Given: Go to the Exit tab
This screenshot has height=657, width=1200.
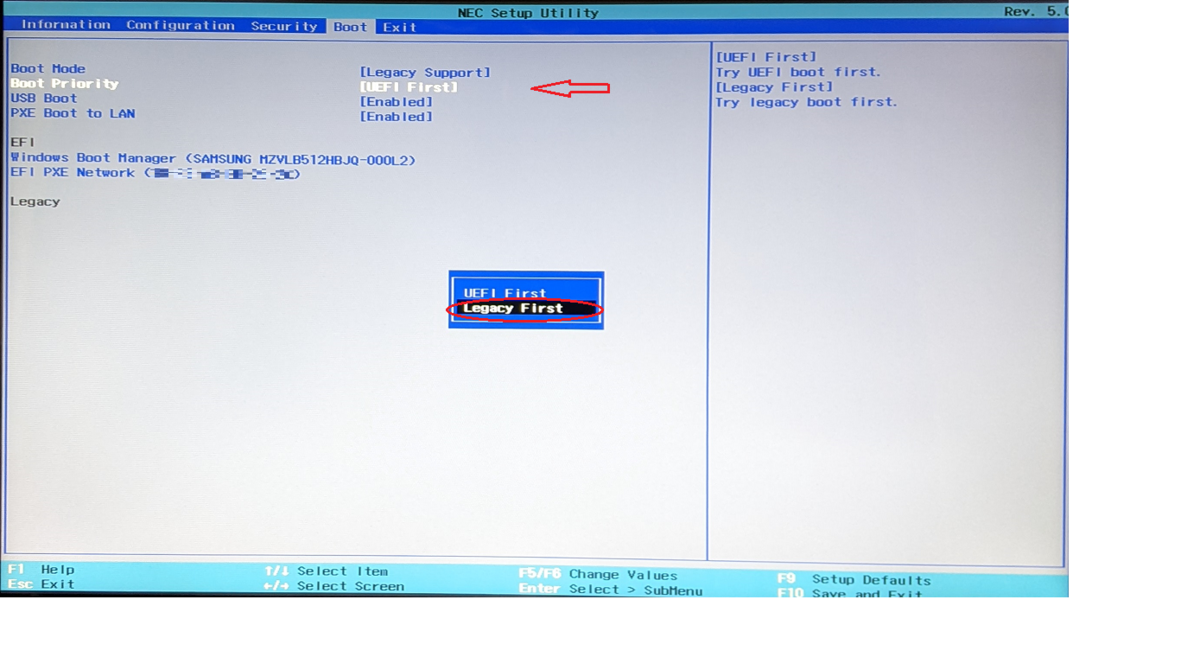Looking at the screenshot, I should tap(399, 27).
